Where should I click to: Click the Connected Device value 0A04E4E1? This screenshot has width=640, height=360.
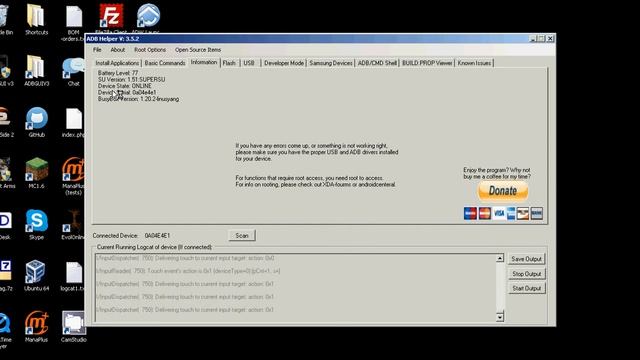[x=157, y=236]
